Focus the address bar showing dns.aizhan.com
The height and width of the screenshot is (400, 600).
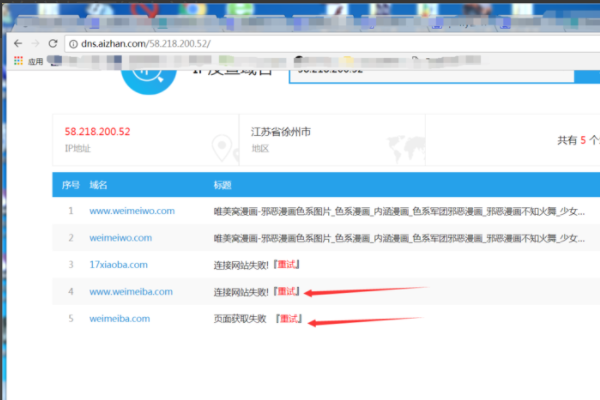click(x=333, y=44)
